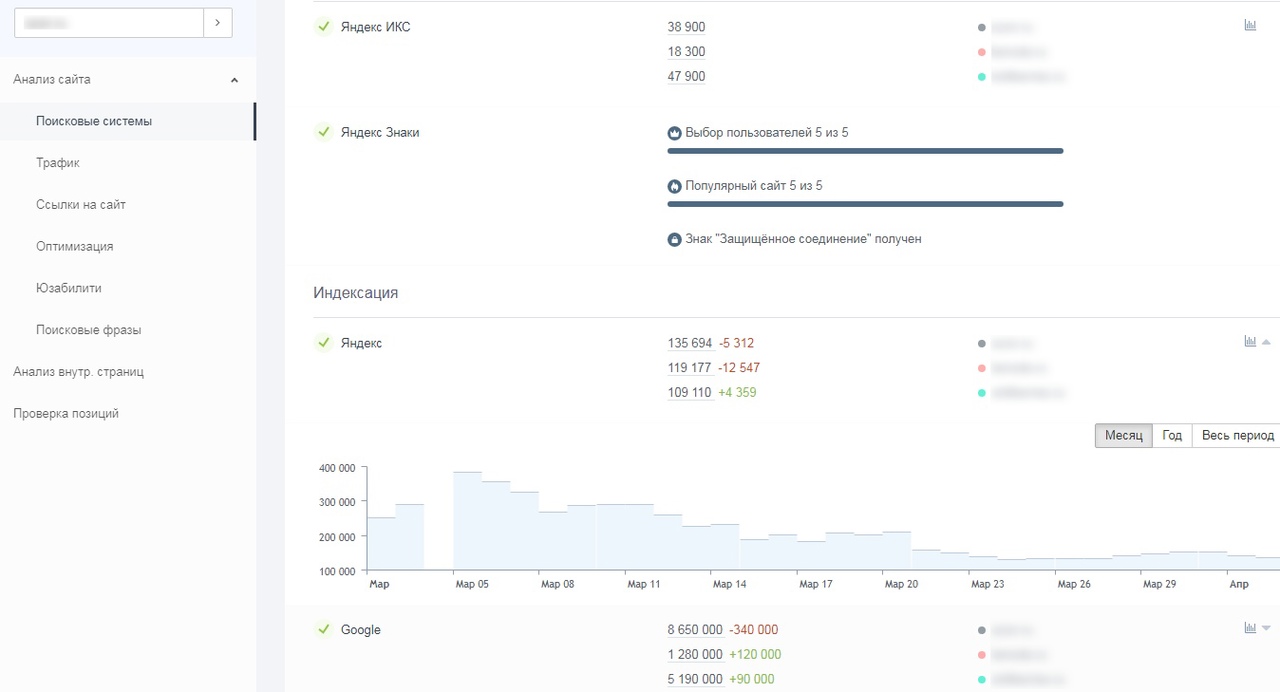The width and height of the screenshot is (1280, 692).
Task: Click the lock icon for Защищённое соединение
Action: [674, 240]
